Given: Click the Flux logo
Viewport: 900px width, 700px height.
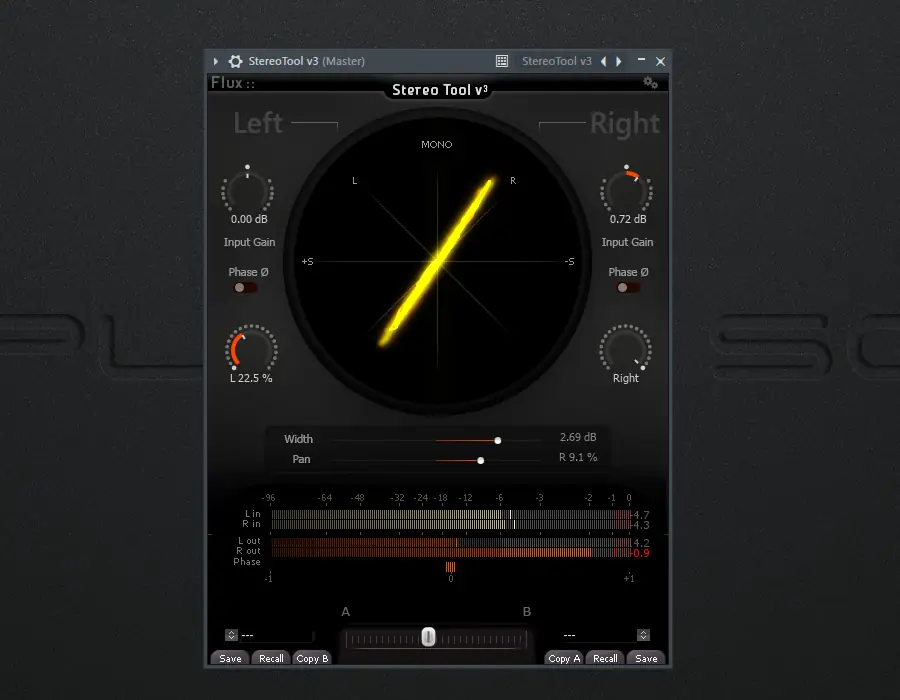Looking at the screenshot, I should (x=232, y=83).
